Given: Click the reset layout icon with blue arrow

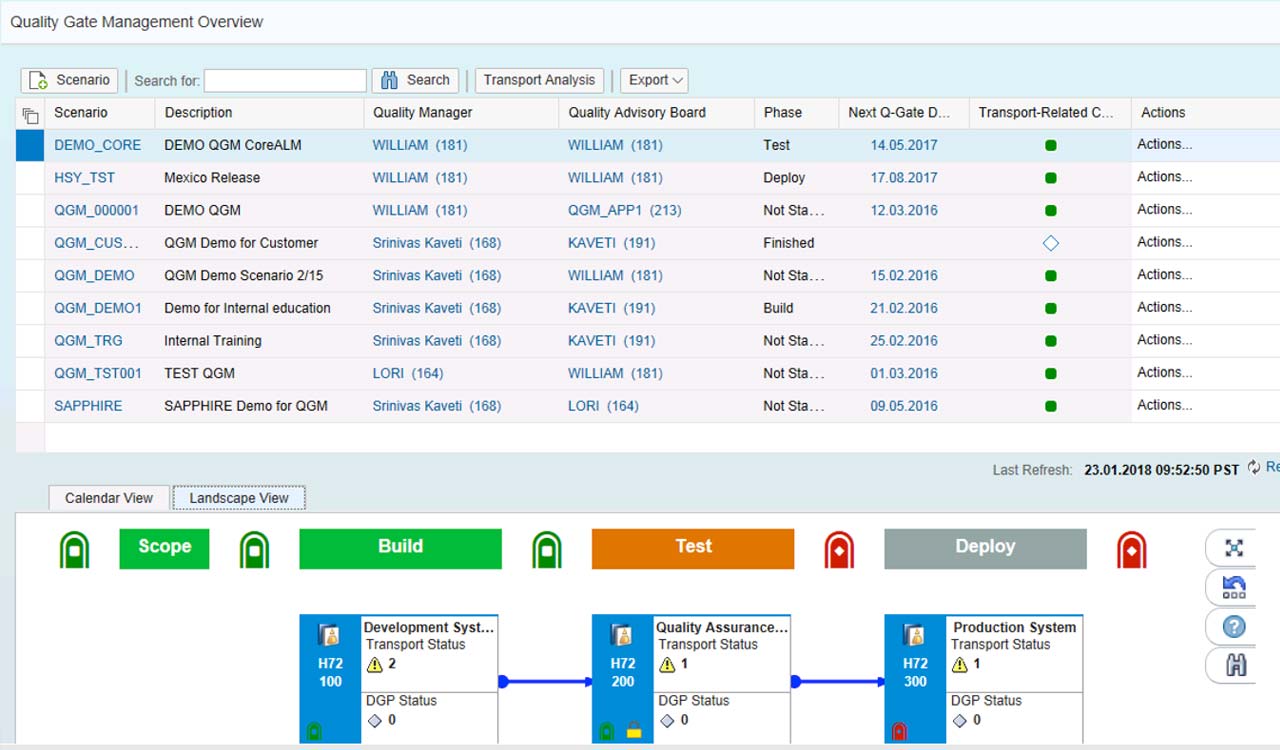Looking at the screenshot, I should coord(1234,587).
